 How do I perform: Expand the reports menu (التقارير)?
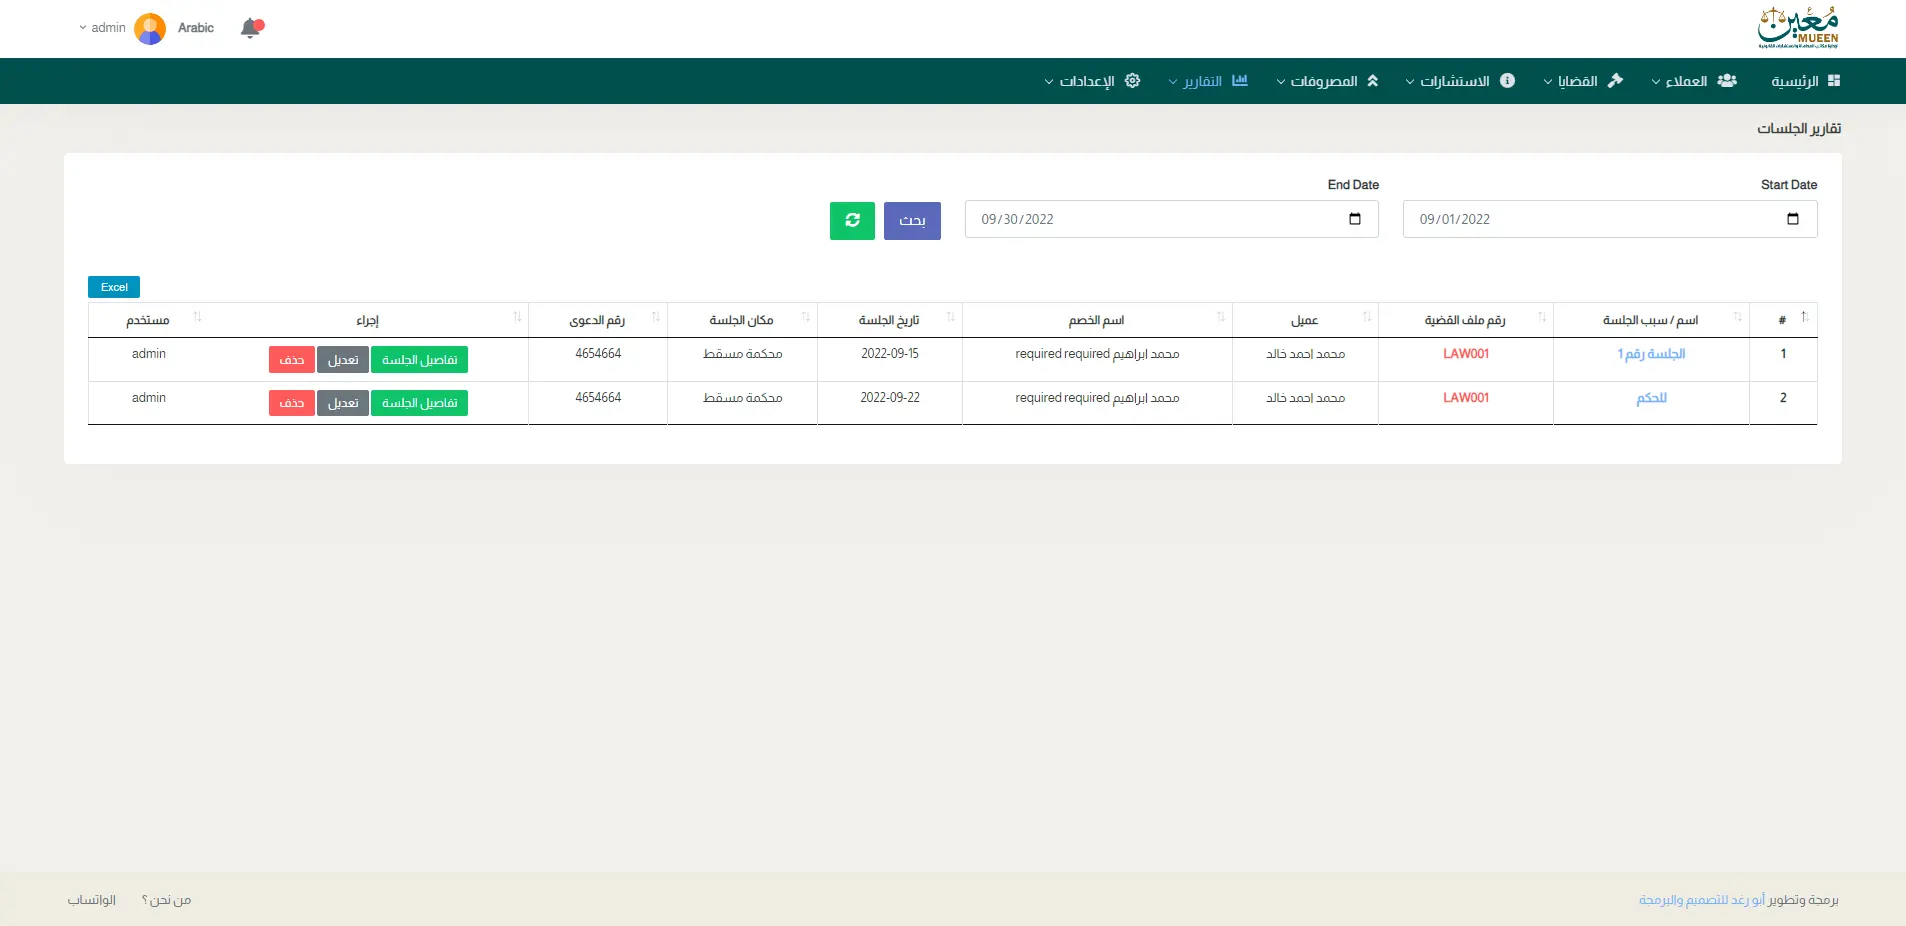coord(1208,81)
